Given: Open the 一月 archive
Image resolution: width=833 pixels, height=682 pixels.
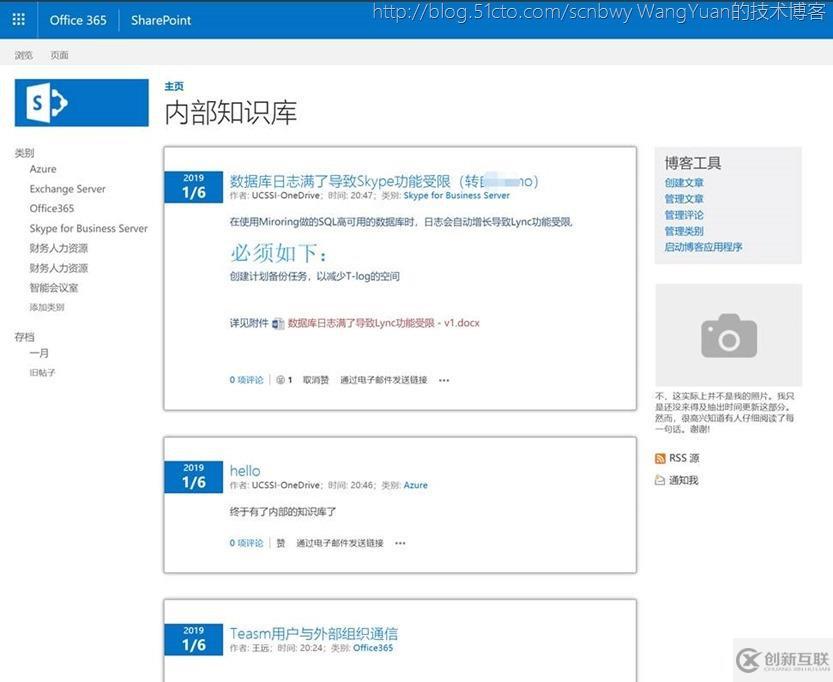Looking at the screenshot, I should pyautogui.click(x=39, y=353).
